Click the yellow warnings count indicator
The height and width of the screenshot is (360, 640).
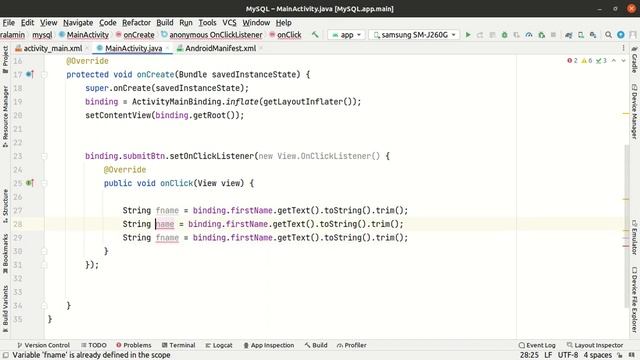[x=587, y=60]
